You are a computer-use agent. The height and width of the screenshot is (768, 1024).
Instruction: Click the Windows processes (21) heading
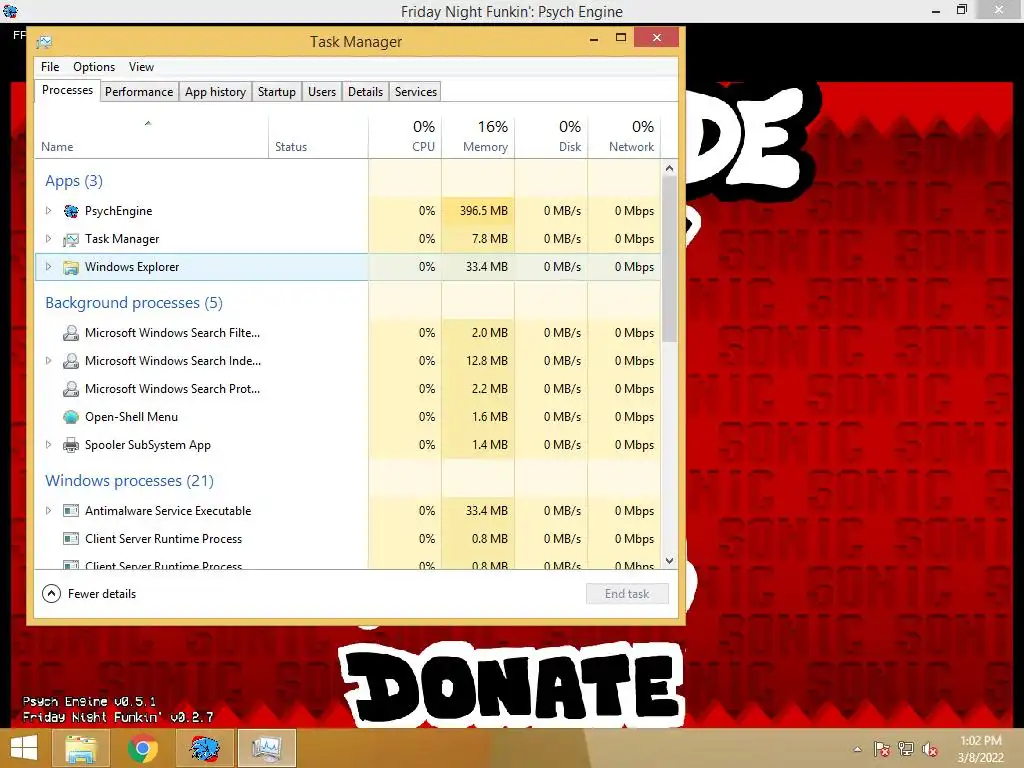(x=129, y=481)
